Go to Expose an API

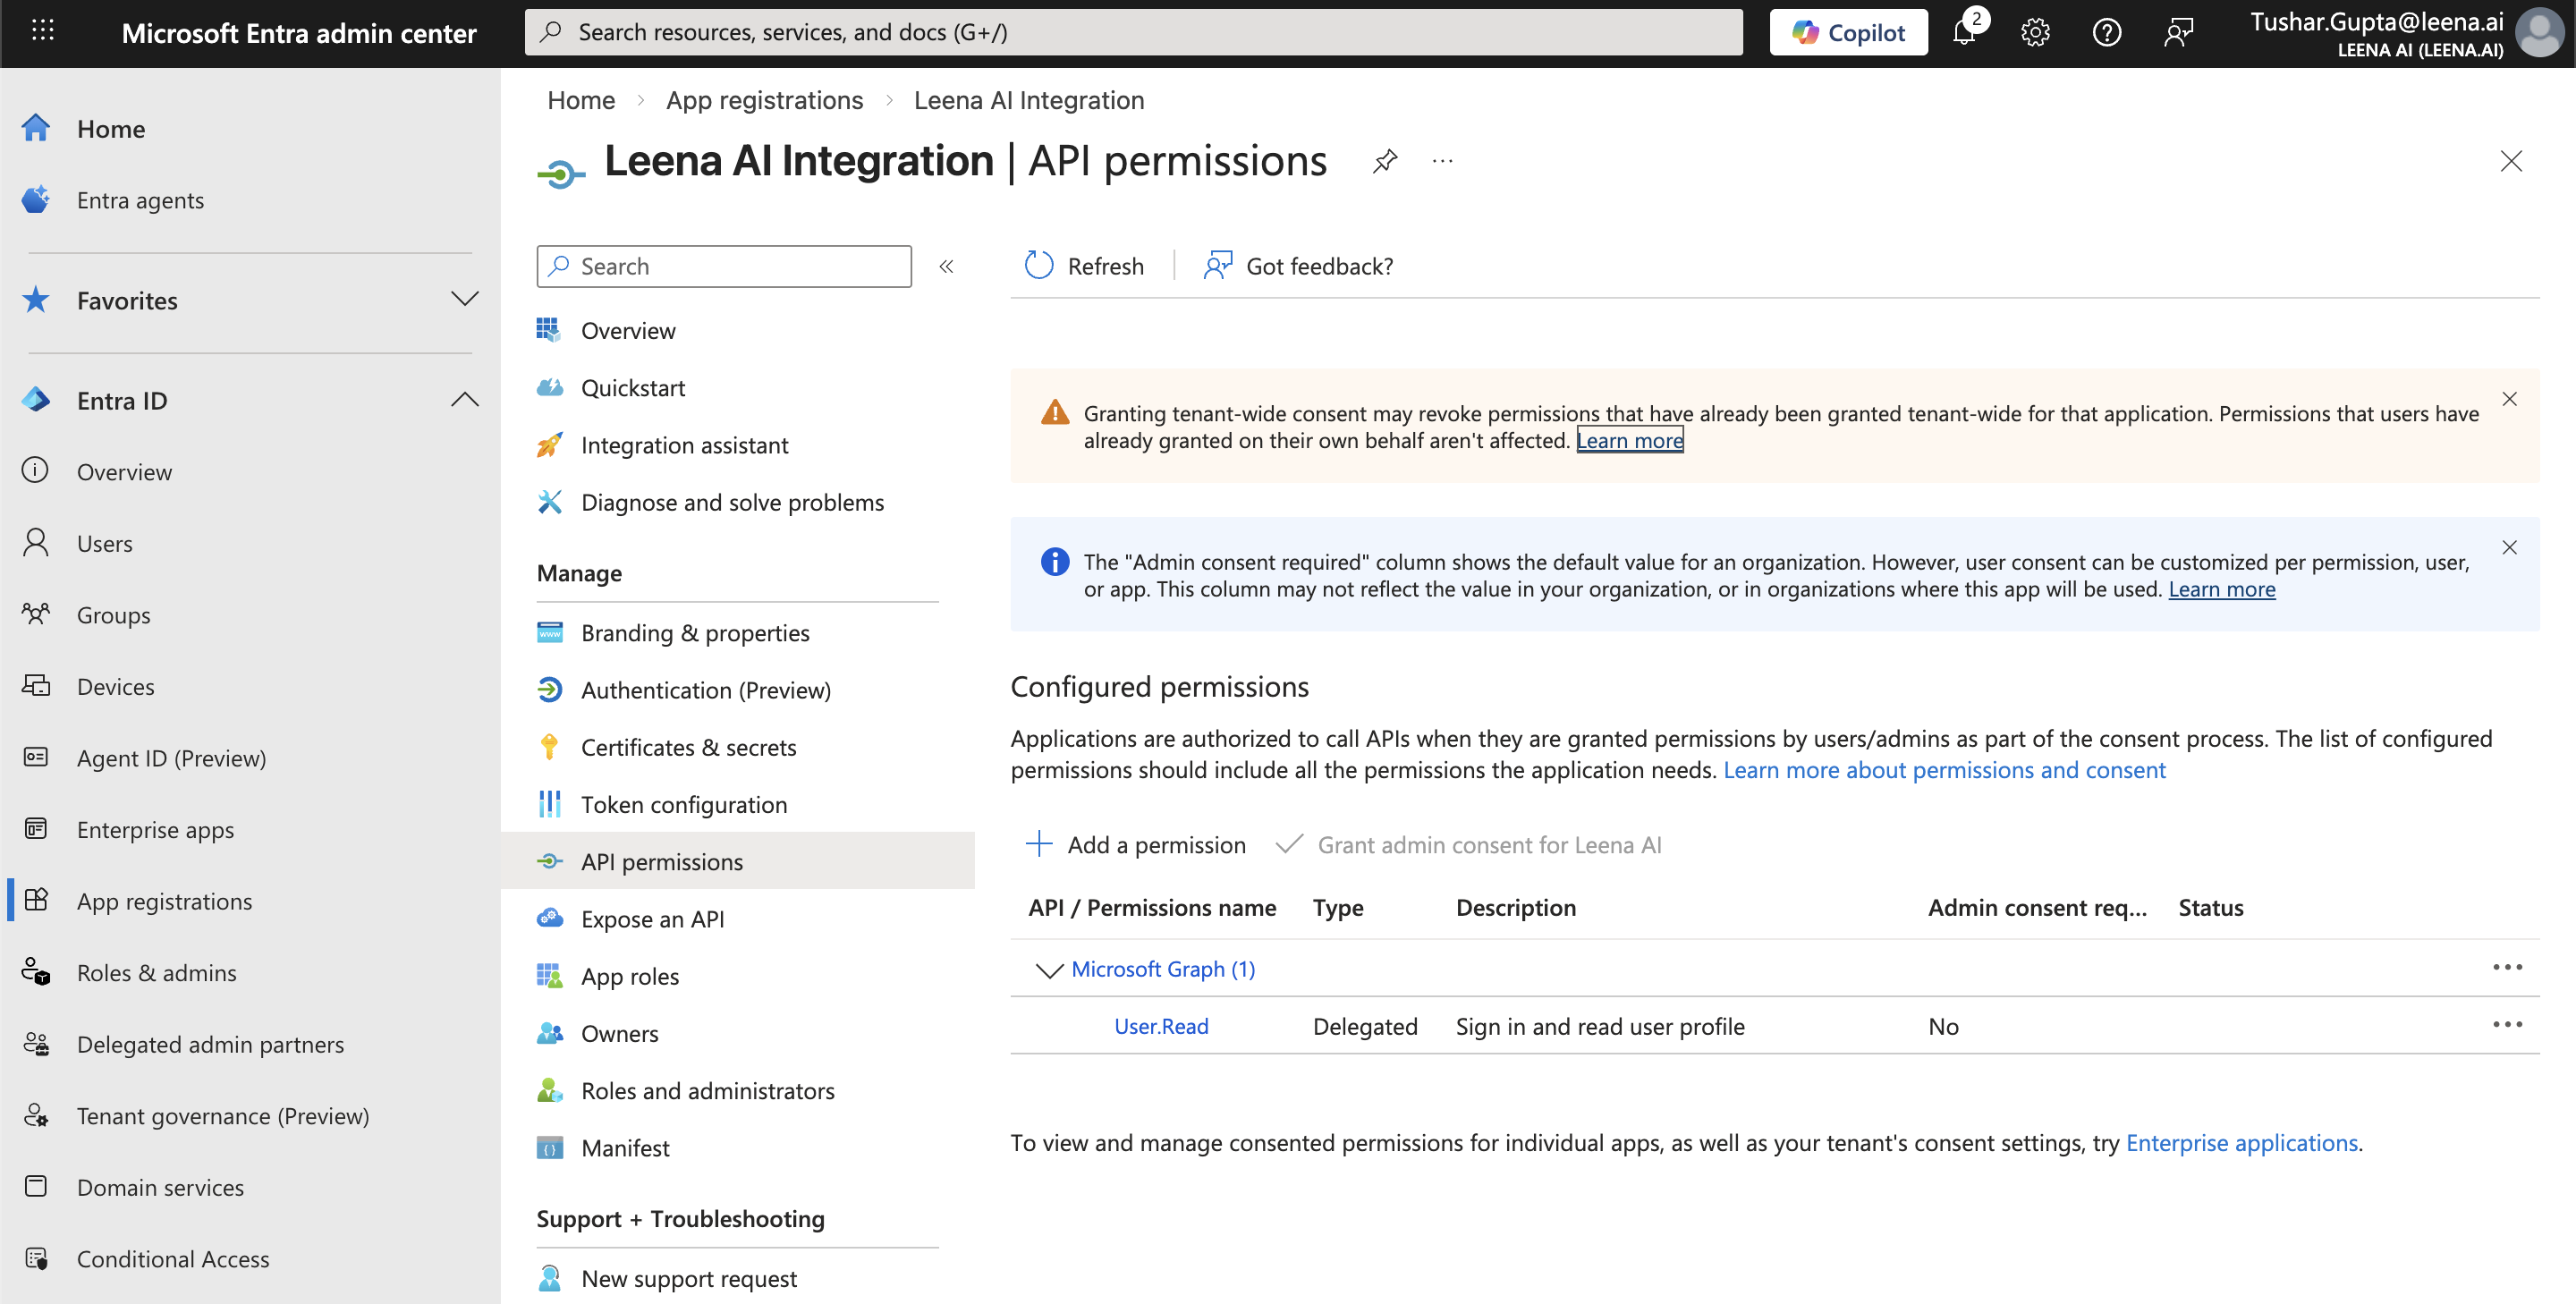point(652,919)
